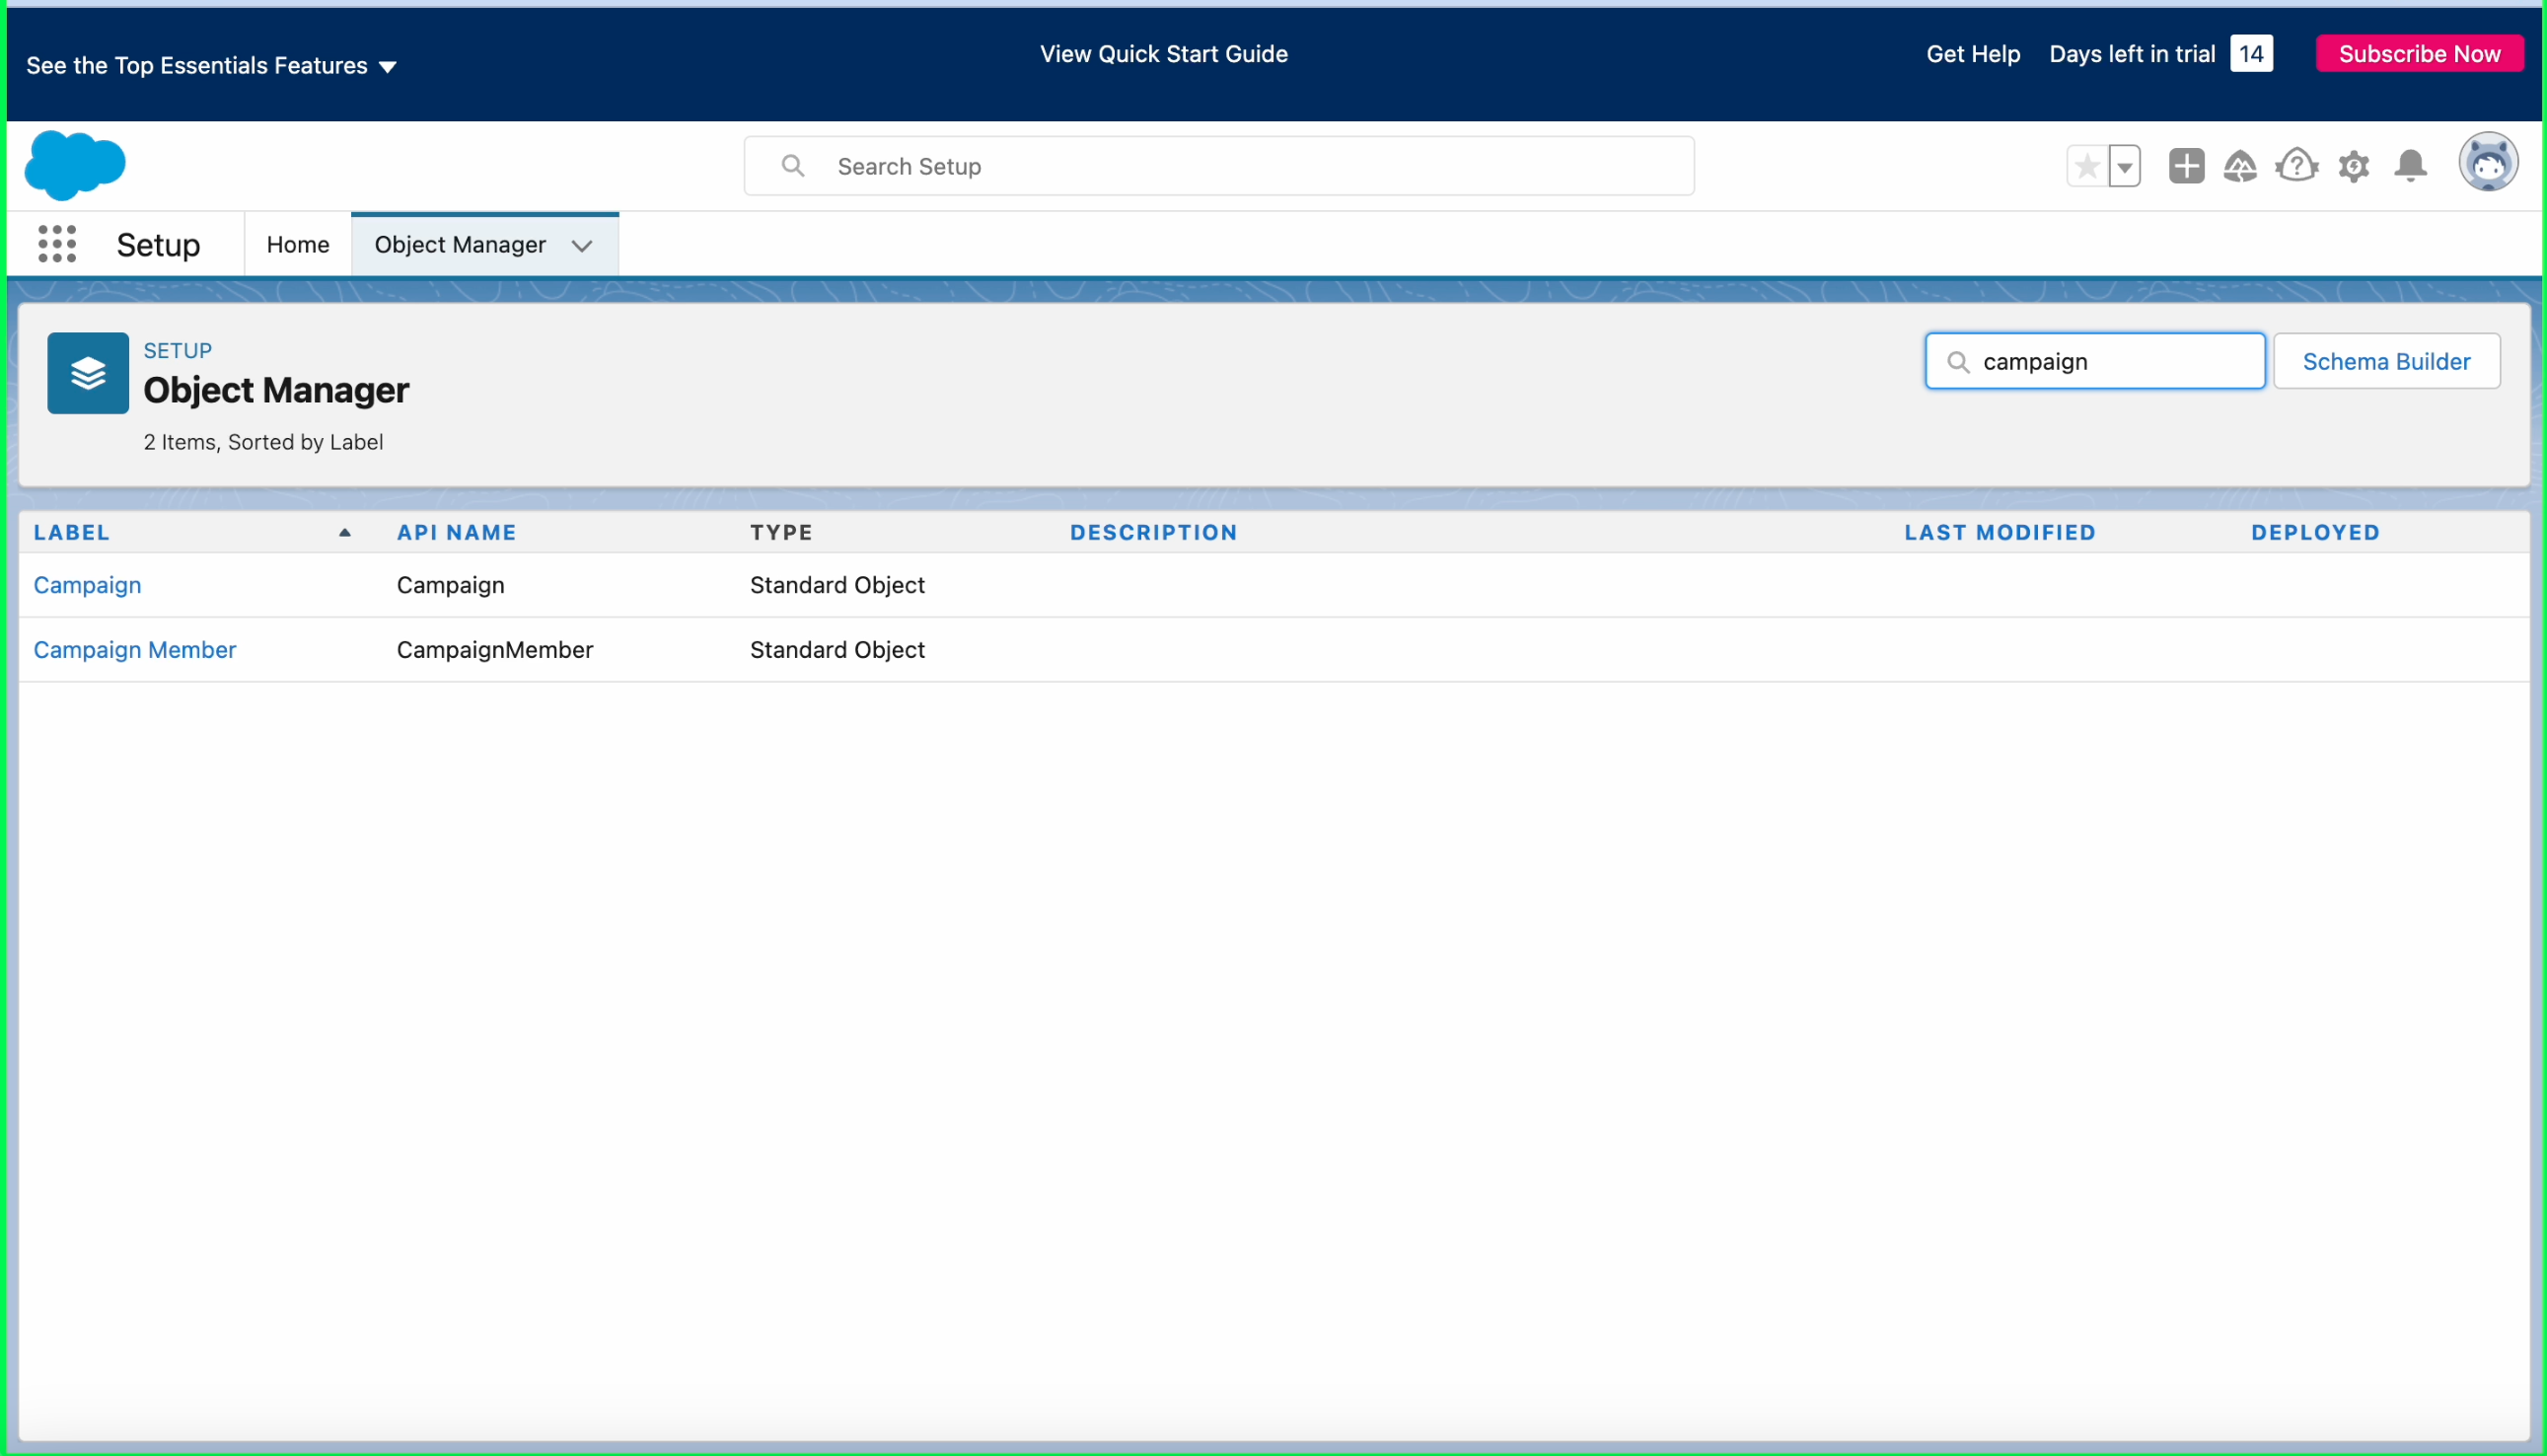Click the Schema Builder button
This screenshot has height=1456, width=2547.
pos(2386,361)
